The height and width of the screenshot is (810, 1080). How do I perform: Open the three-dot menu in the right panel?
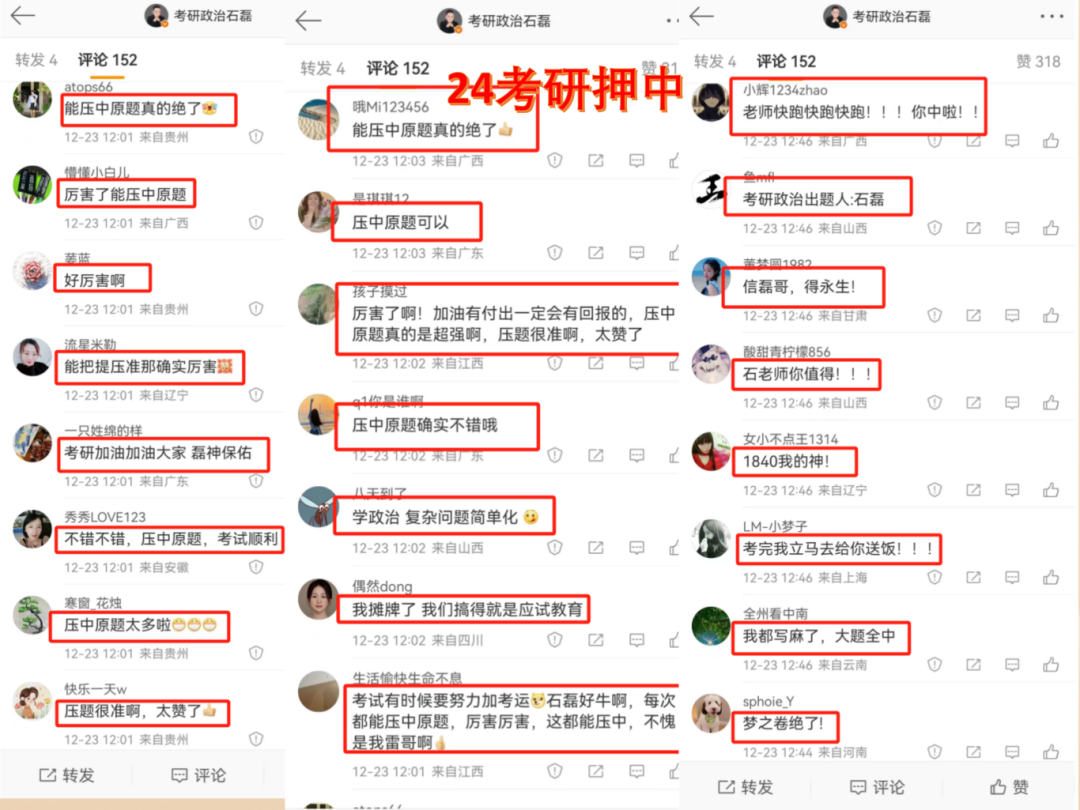[x=1051, y=17]
